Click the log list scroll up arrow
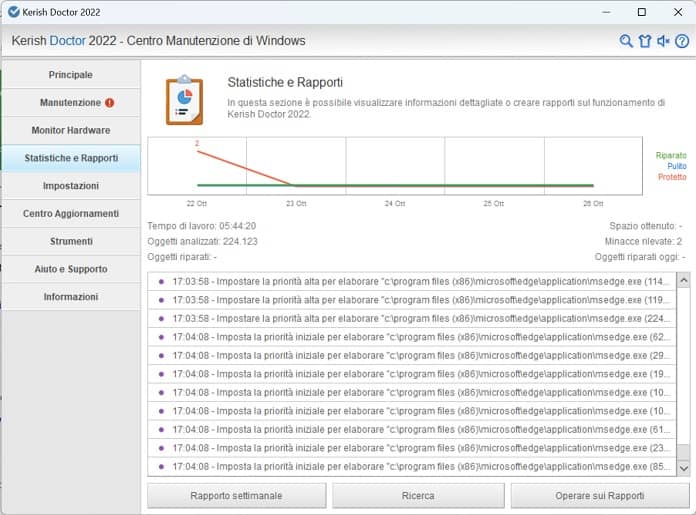Image resolution: width=696 pixels, height=515 pixels. 684,281
